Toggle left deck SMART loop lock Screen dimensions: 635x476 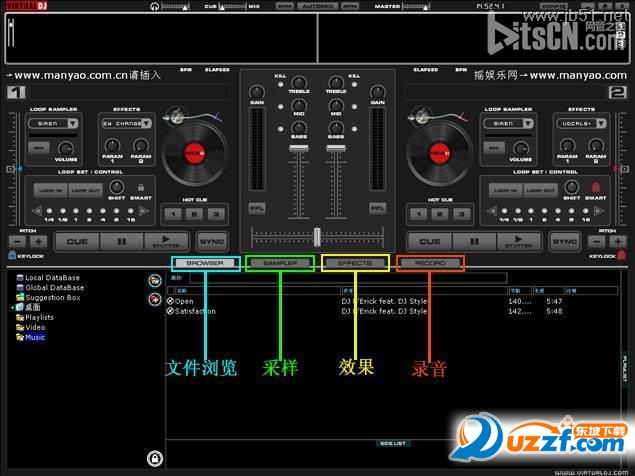tap(141, 188)
